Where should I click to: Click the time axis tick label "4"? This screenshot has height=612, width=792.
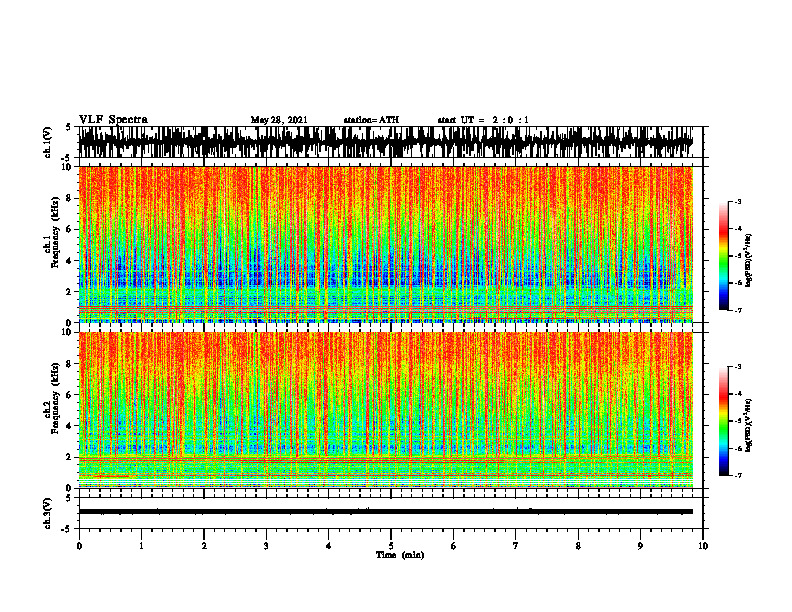click(329, 546)
